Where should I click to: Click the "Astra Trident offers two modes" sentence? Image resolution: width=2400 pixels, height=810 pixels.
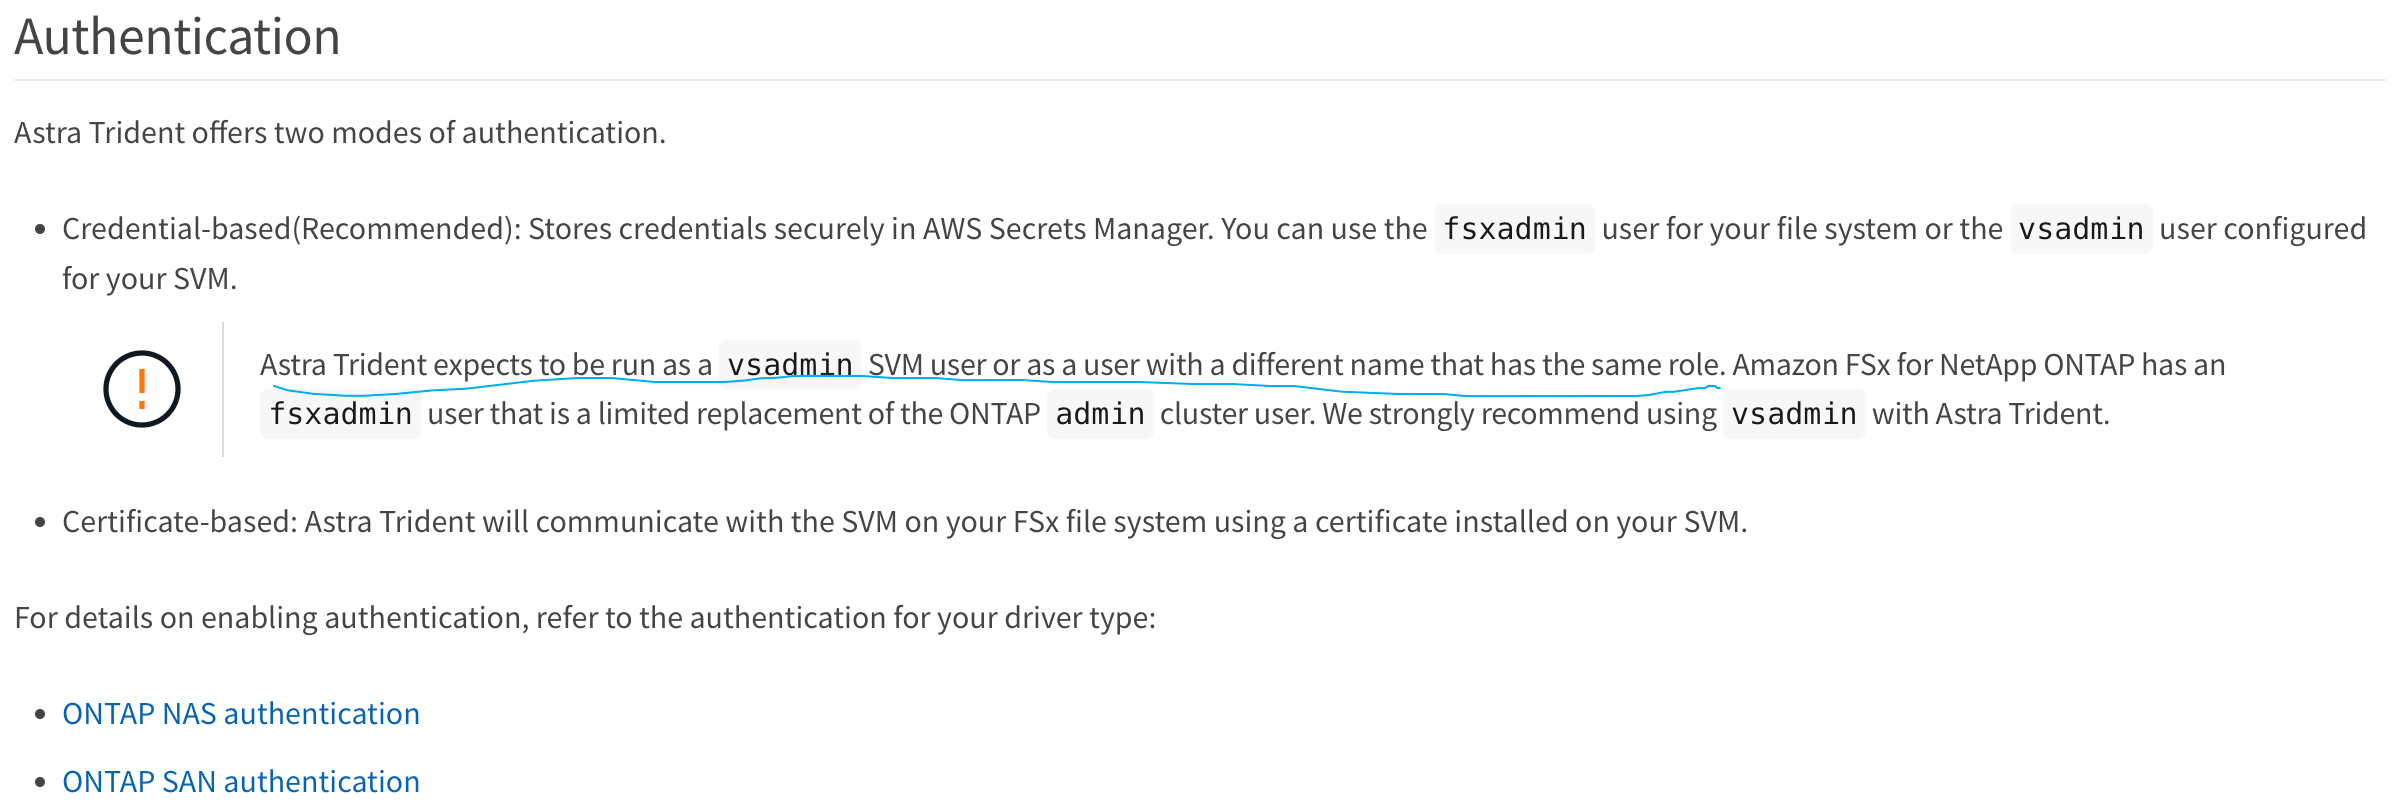[340, 133]
